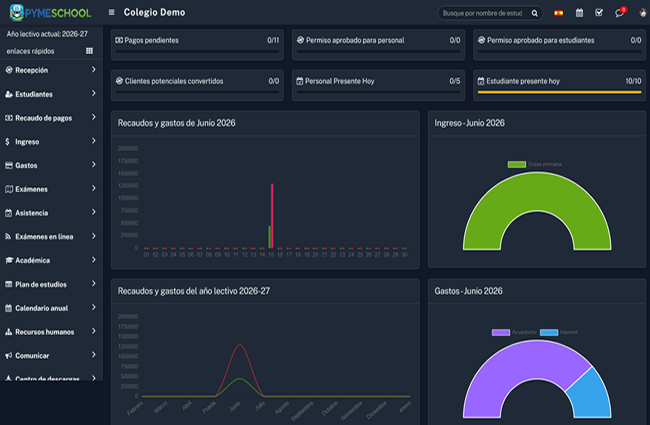The image size is (650, 425).
Task: Click the Plan de estudios list icon
Action: (x=9, y=284)
